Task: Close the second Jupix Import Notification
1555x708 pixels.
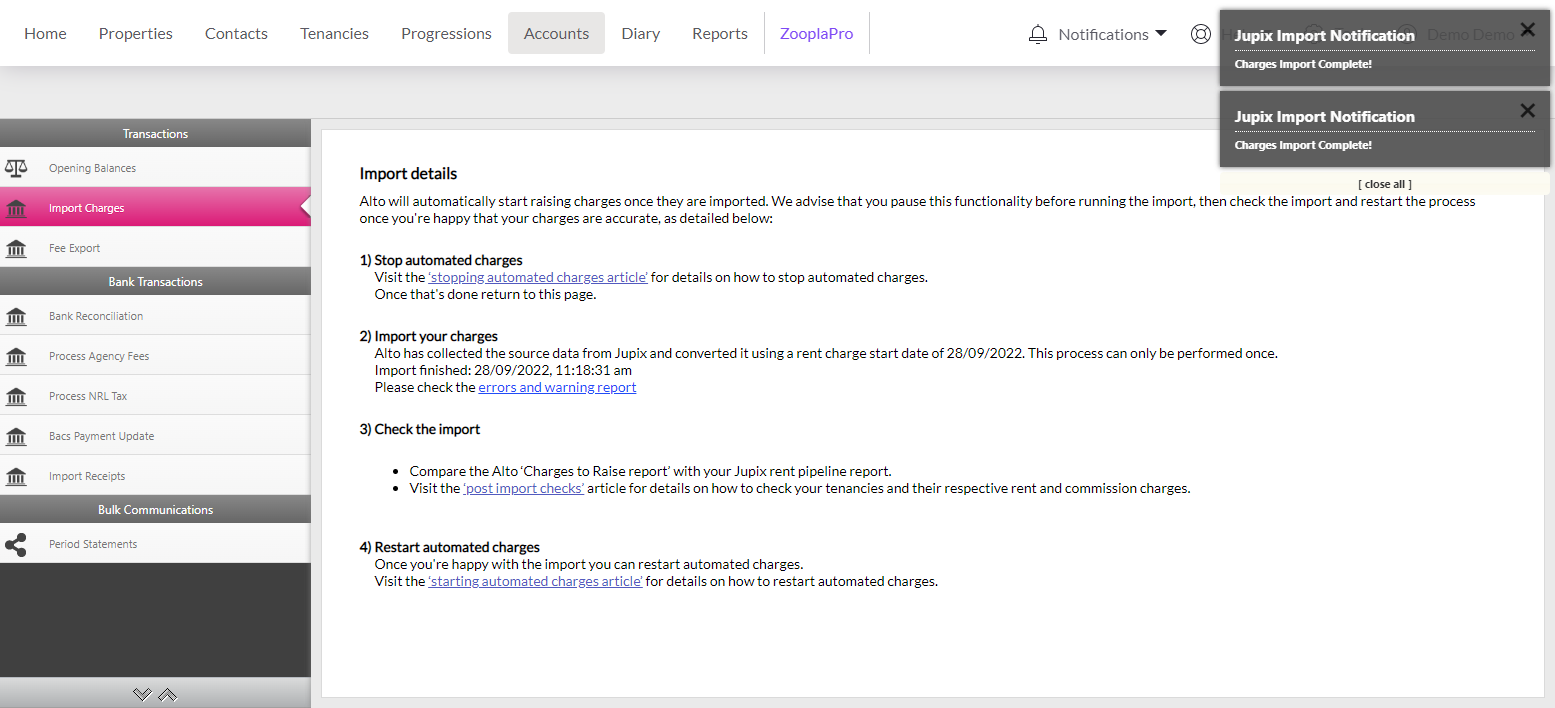Action: pos(1527,110)
